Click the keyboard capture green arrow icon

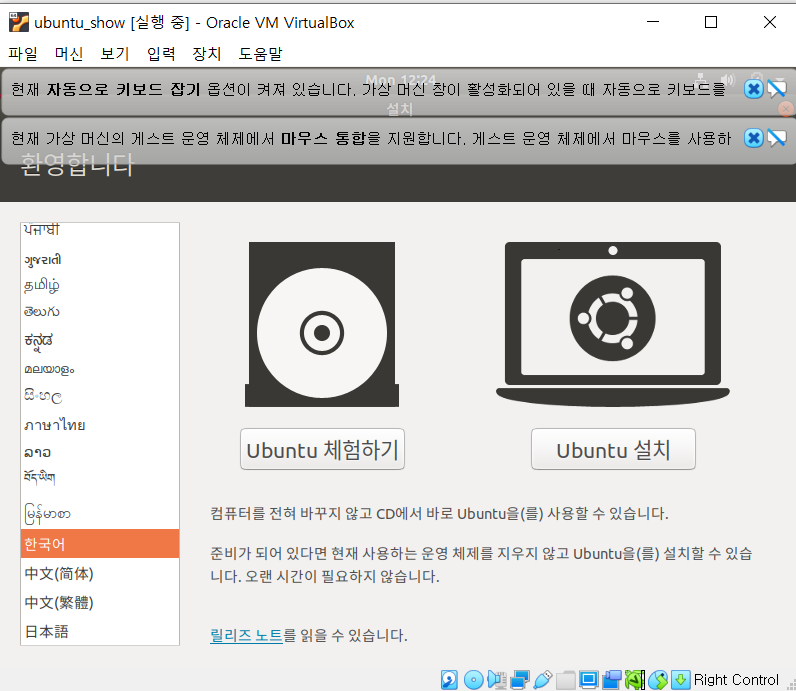[680, 679]
